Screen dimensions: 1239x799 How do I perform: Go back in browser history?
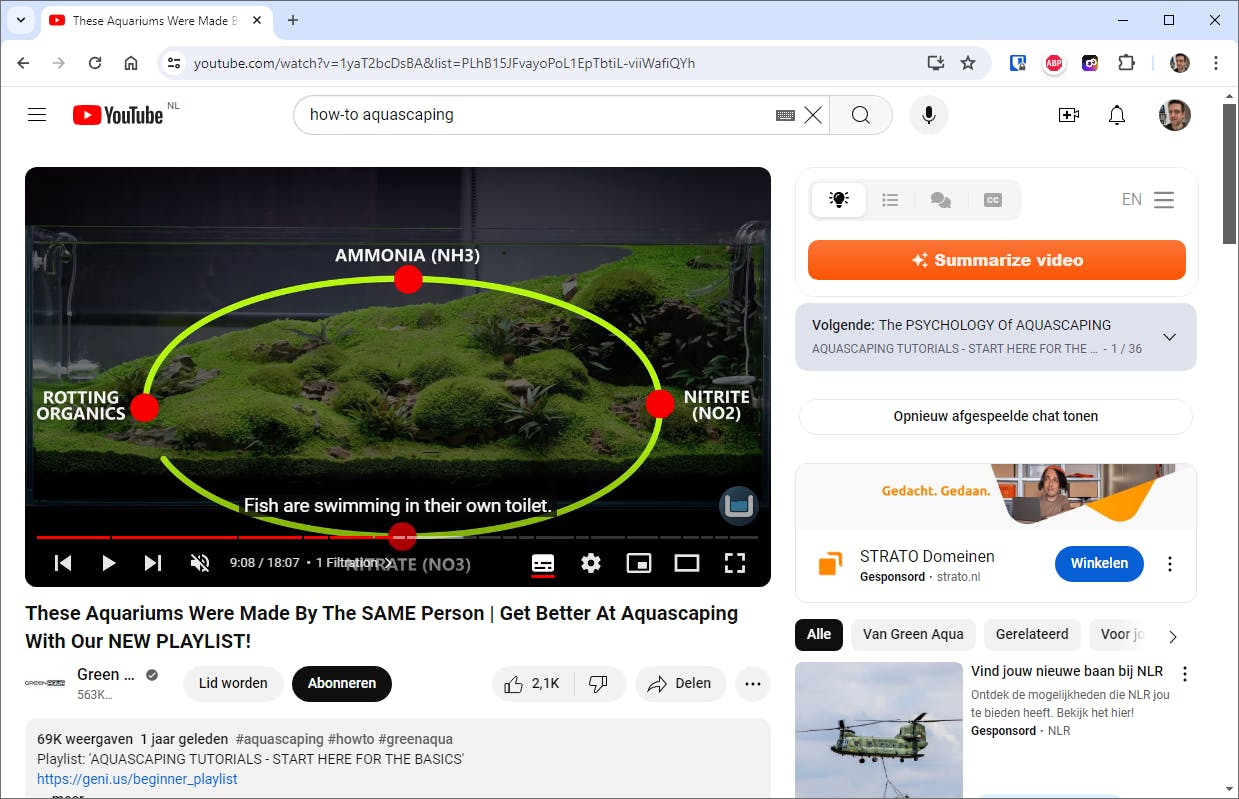click(23, 63)
